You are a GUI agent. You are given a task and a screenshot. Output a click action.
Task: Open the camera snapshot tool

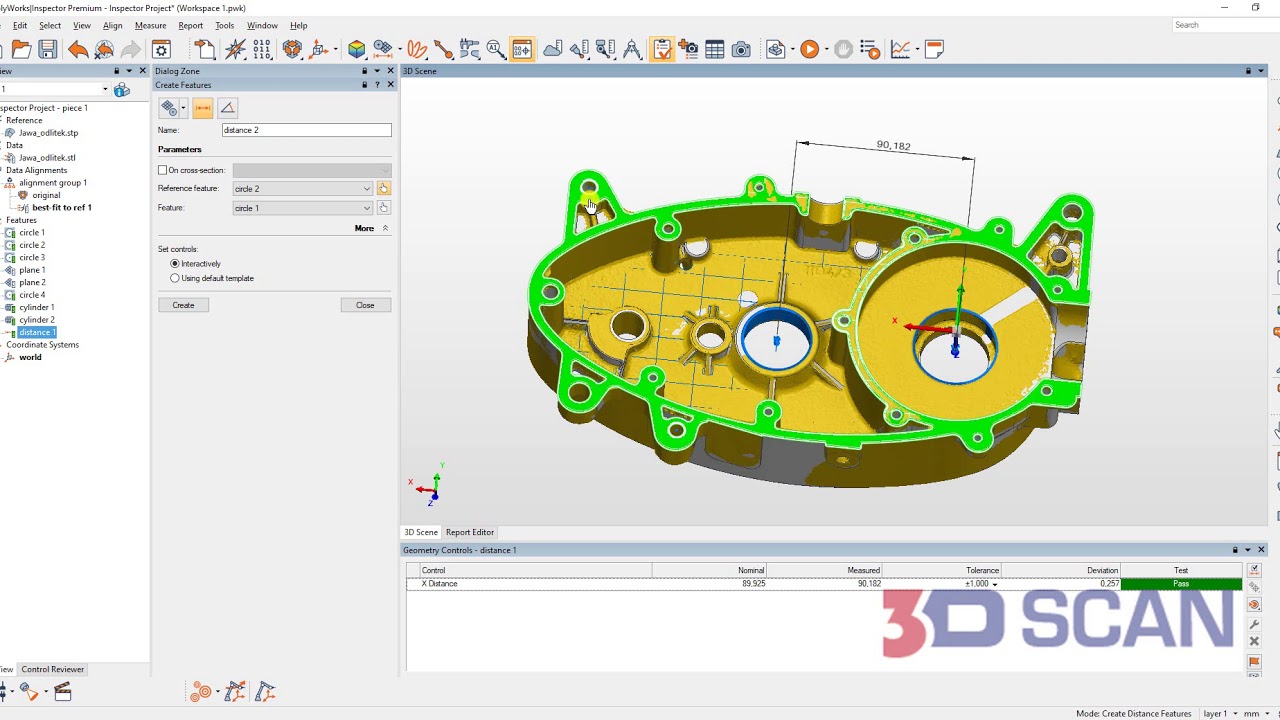click(740, 48)
